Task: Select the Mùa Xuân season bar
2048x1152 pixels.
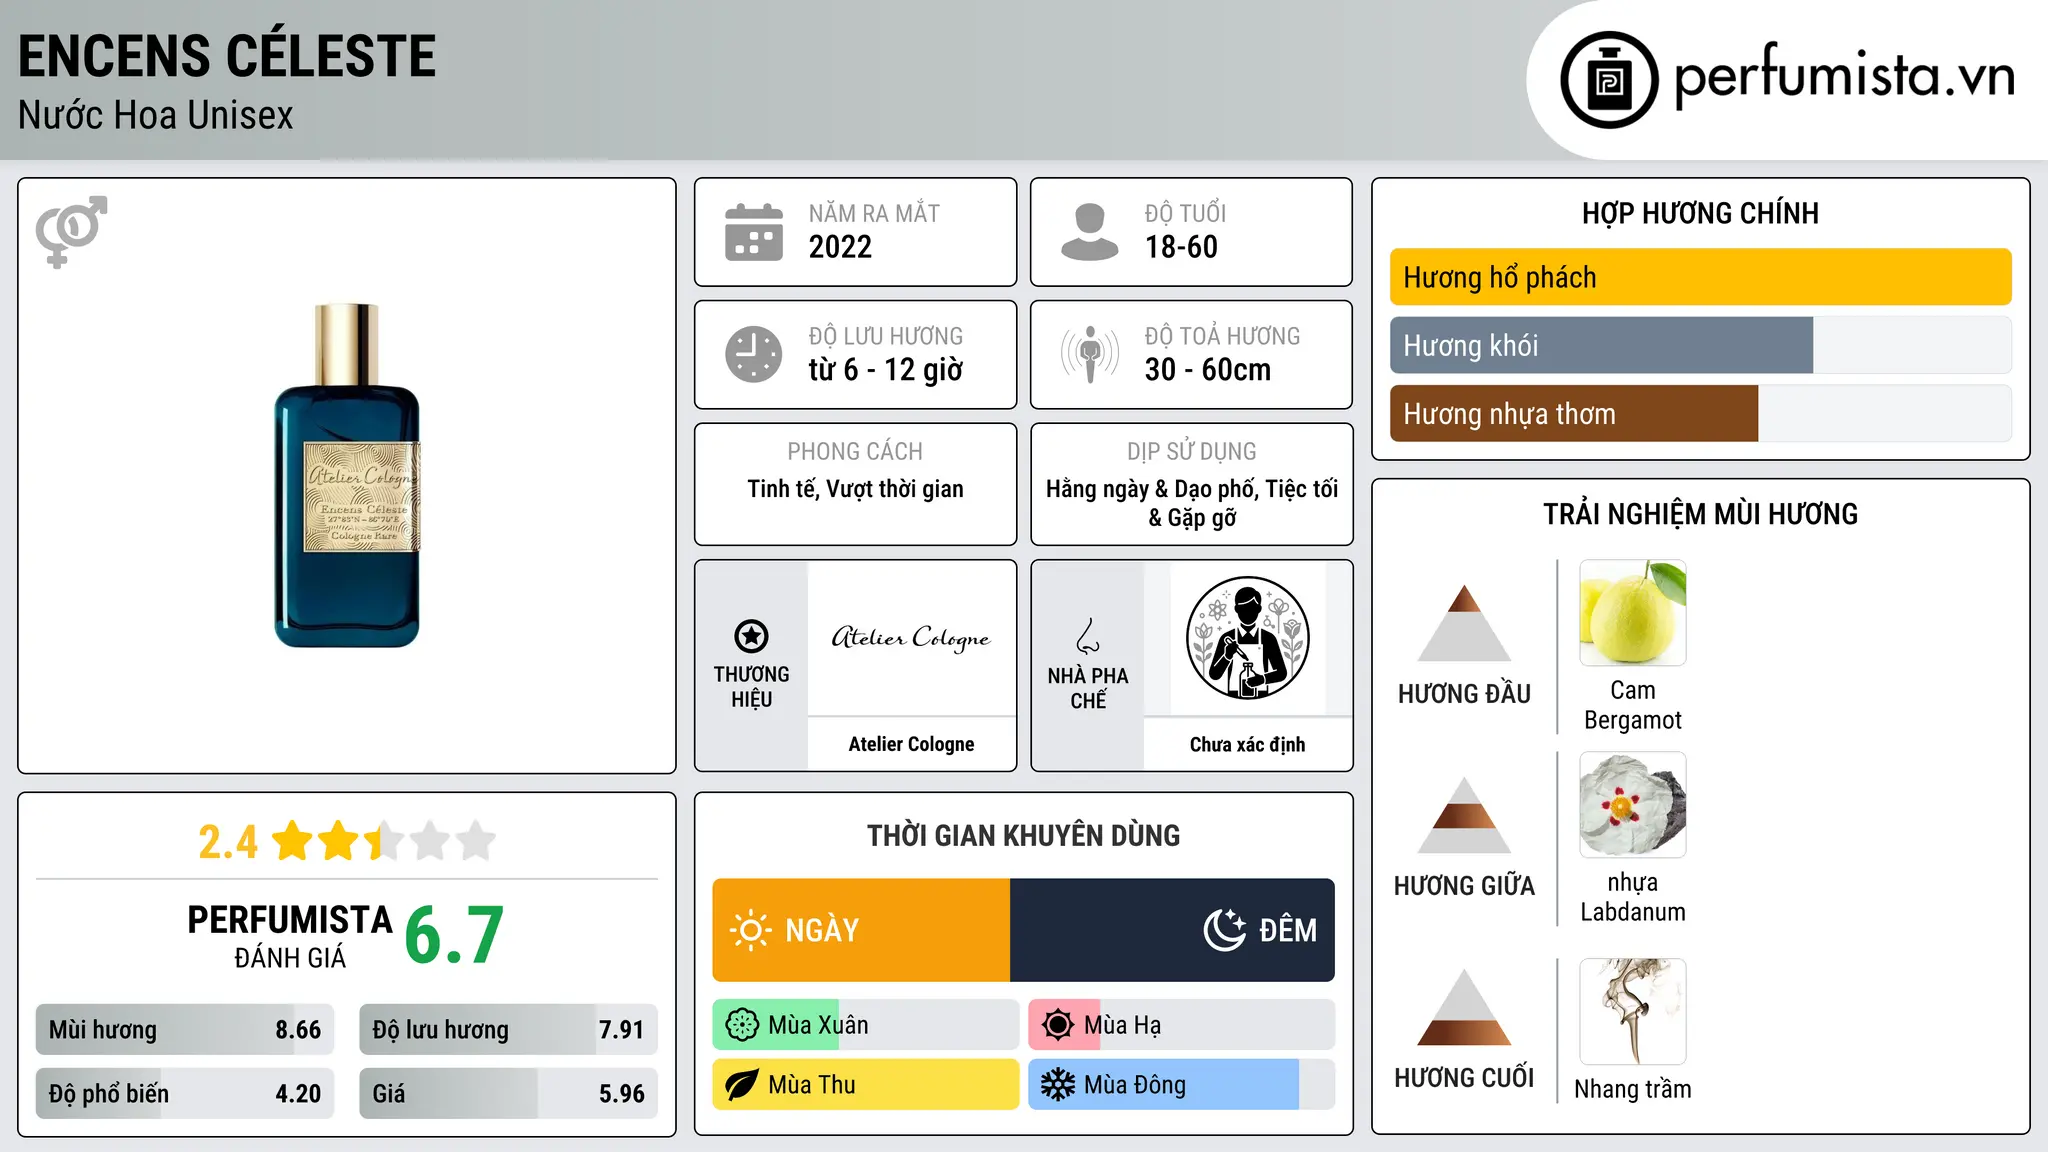Action: coord(866,1025)
